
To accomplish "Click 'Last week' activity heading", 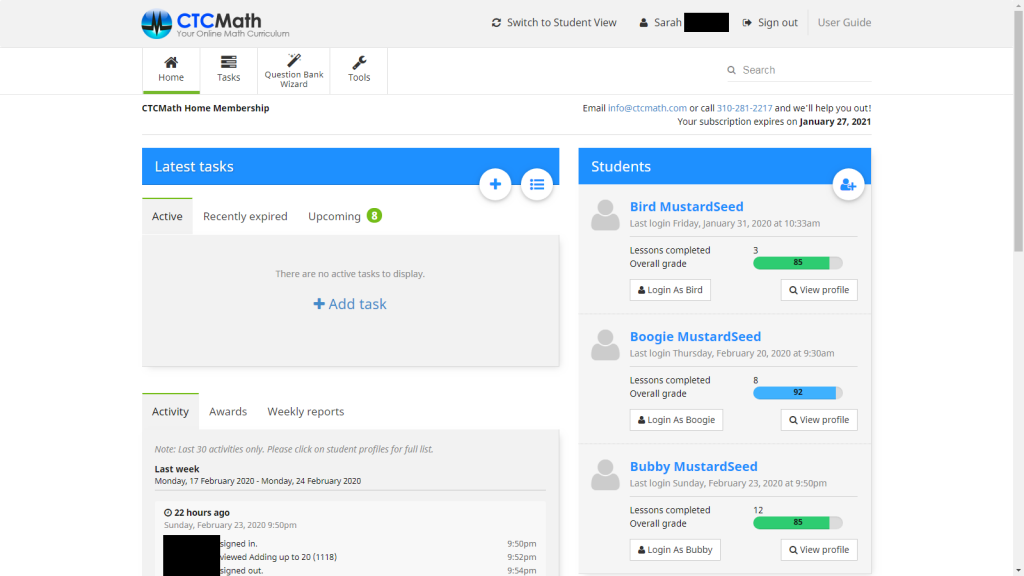I will point(177,469).
